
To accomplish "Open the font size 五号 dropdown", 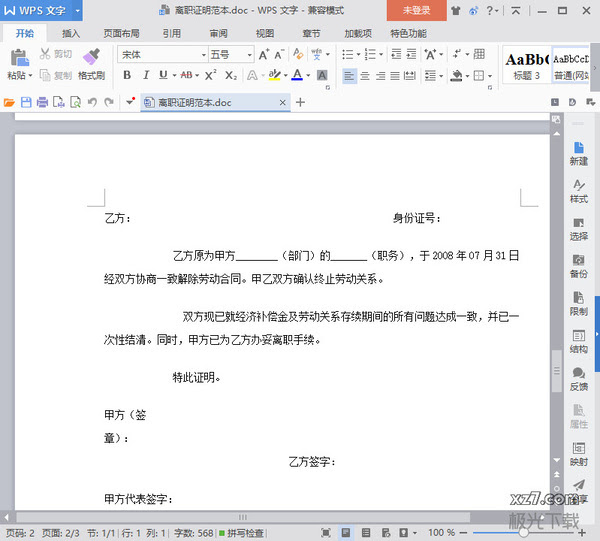I will (x=249, y=55).
